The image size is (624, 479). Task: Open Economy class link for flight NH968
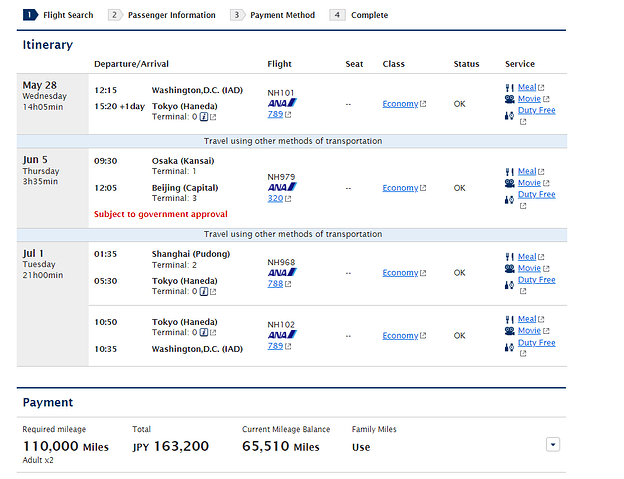click(x=400, y=273)
